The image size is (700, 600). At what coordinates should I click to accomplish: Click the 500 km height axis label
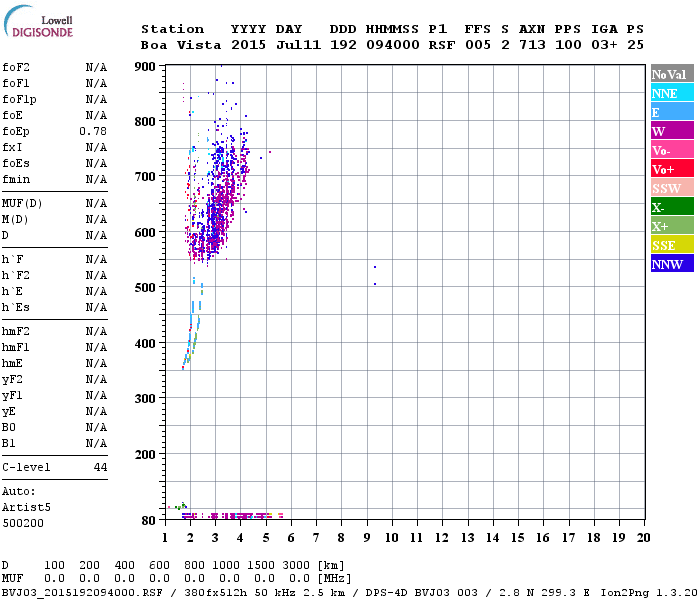coord(145,288)
